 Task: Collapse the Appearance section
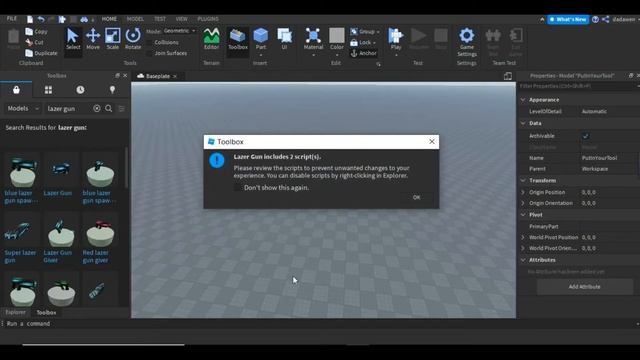pos(523,100)
